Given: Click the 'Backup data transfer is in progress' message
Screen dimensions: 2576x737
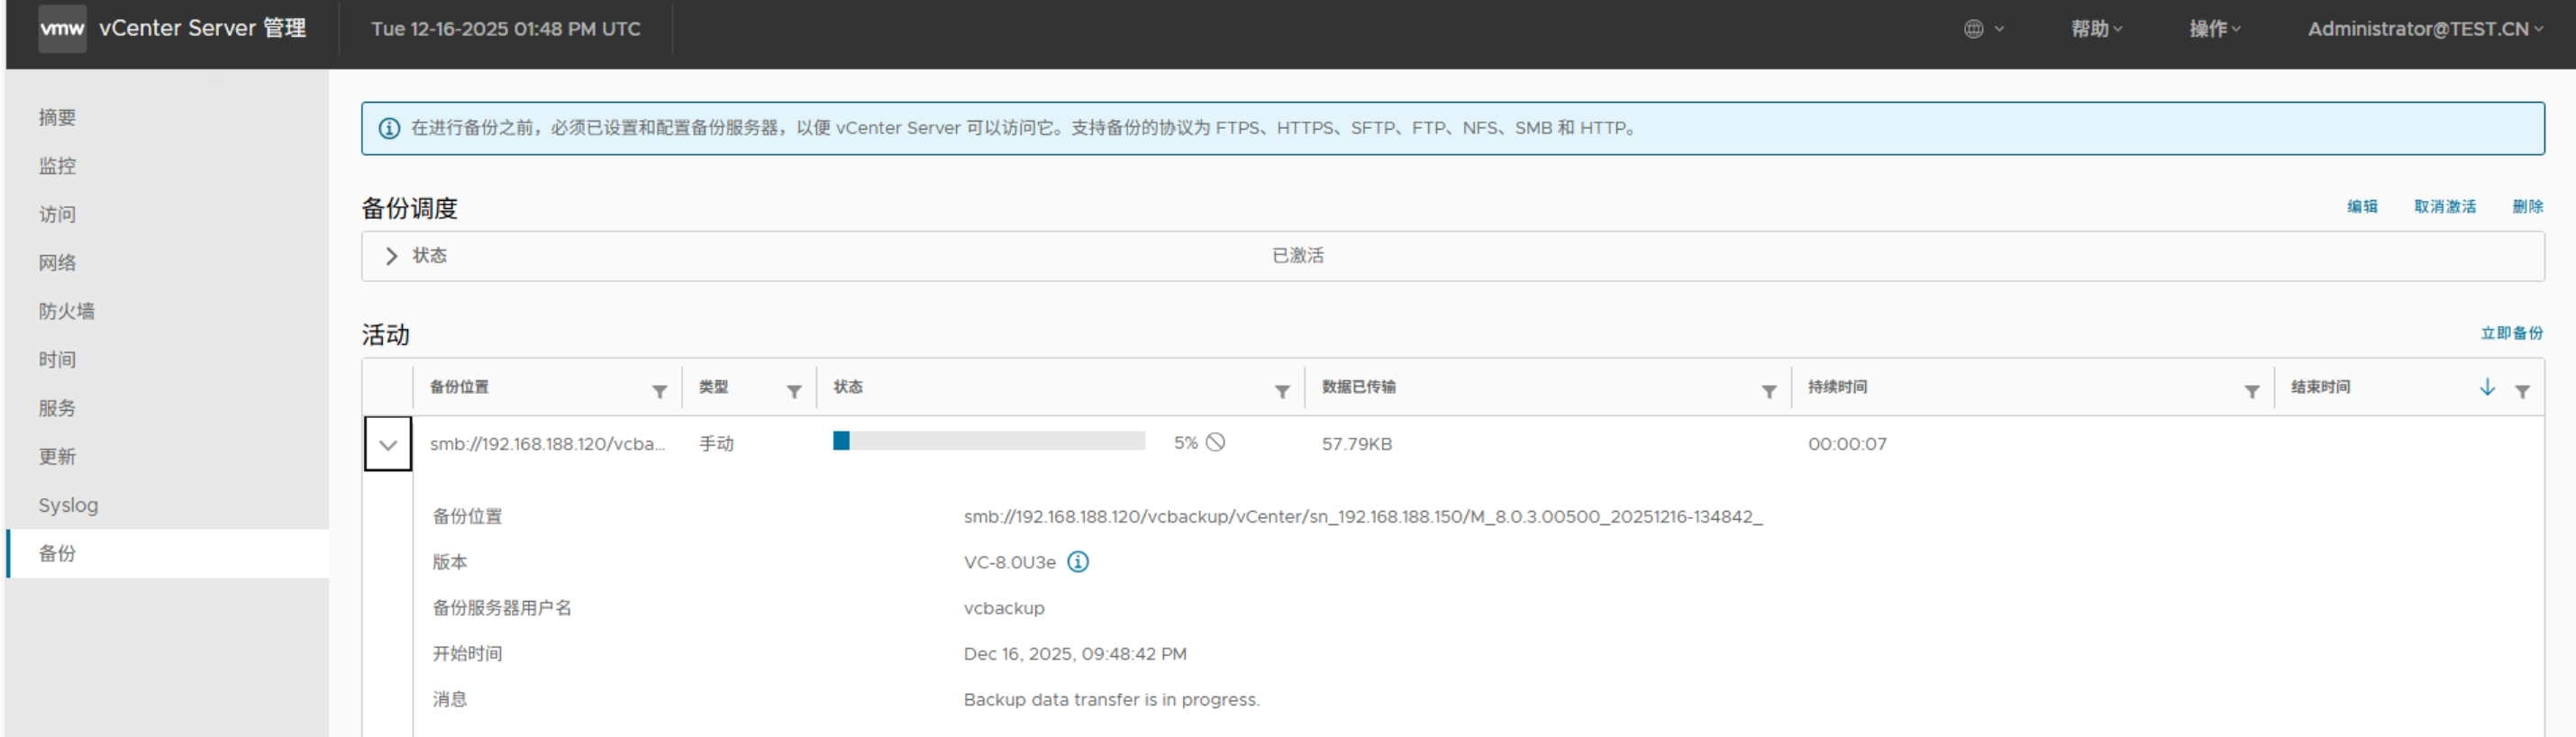Looking at the screenshot, I should (x=1111, y=700).
